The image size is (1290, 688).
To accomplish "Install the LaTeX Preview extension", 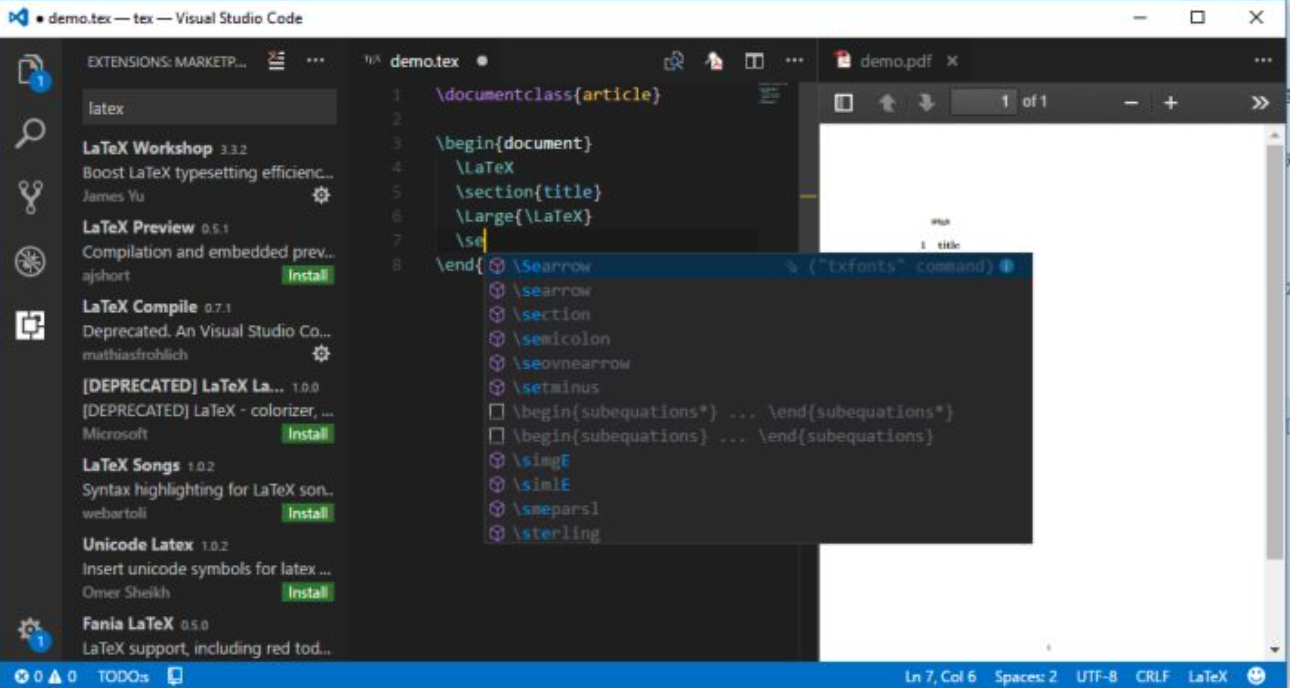I will 307,275.
